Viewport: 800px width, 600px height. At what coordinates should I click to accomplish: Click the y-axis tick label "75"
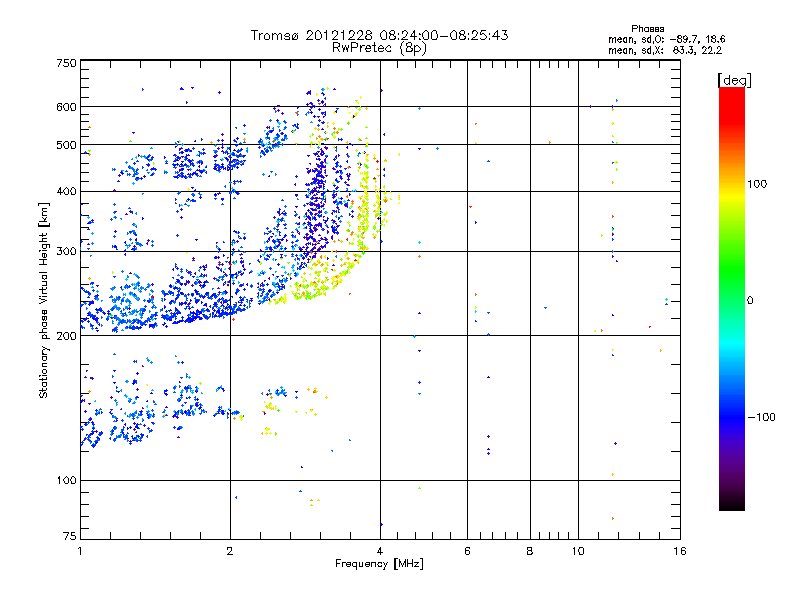pos(69,536)
